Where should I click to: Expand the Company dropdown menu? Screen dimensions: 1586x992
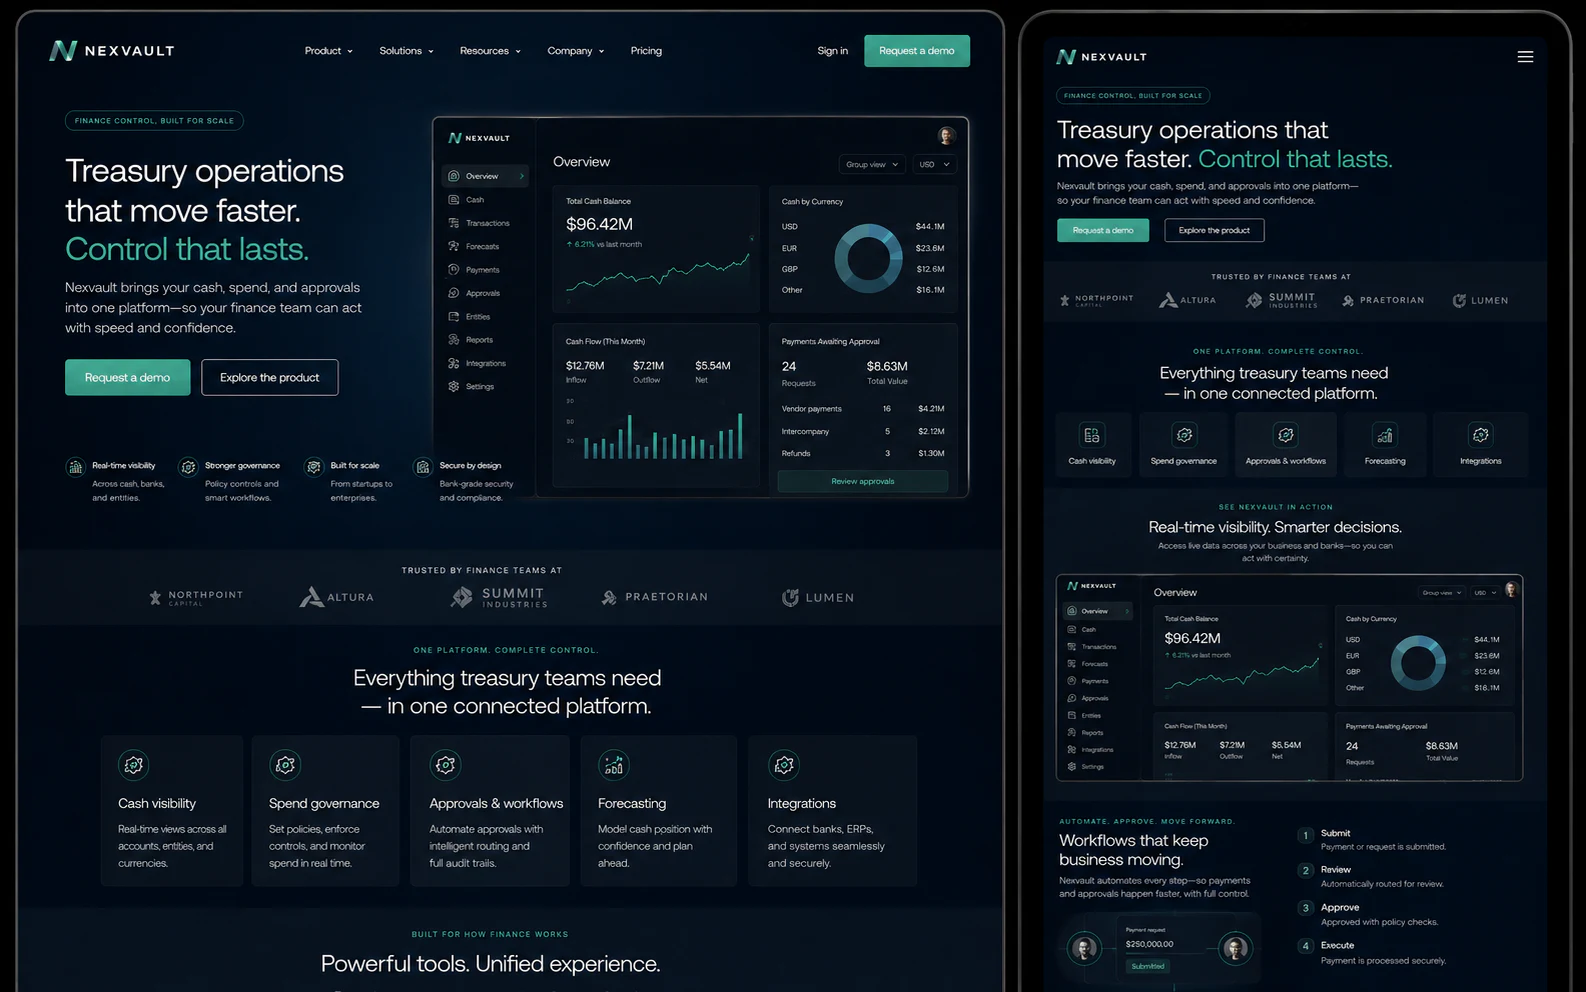pyautogui.click(x=575, y=51)
